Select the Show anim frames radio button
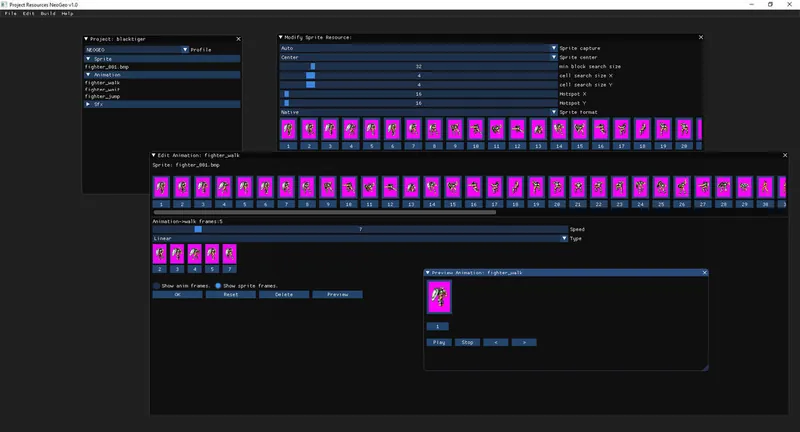This screenshot has width=800, height=432. coord(157,286)
